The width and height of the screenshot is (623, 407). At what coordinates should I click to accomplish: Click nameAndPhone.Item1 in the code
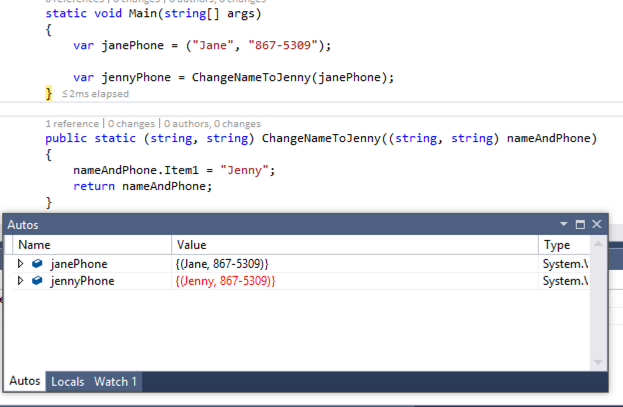(x=135, y=170)
